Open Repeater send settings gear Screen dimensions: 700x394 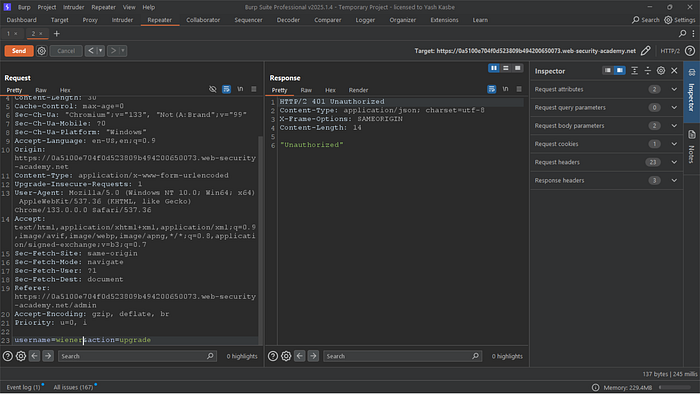pyautogui.click(x=42, y=51)
